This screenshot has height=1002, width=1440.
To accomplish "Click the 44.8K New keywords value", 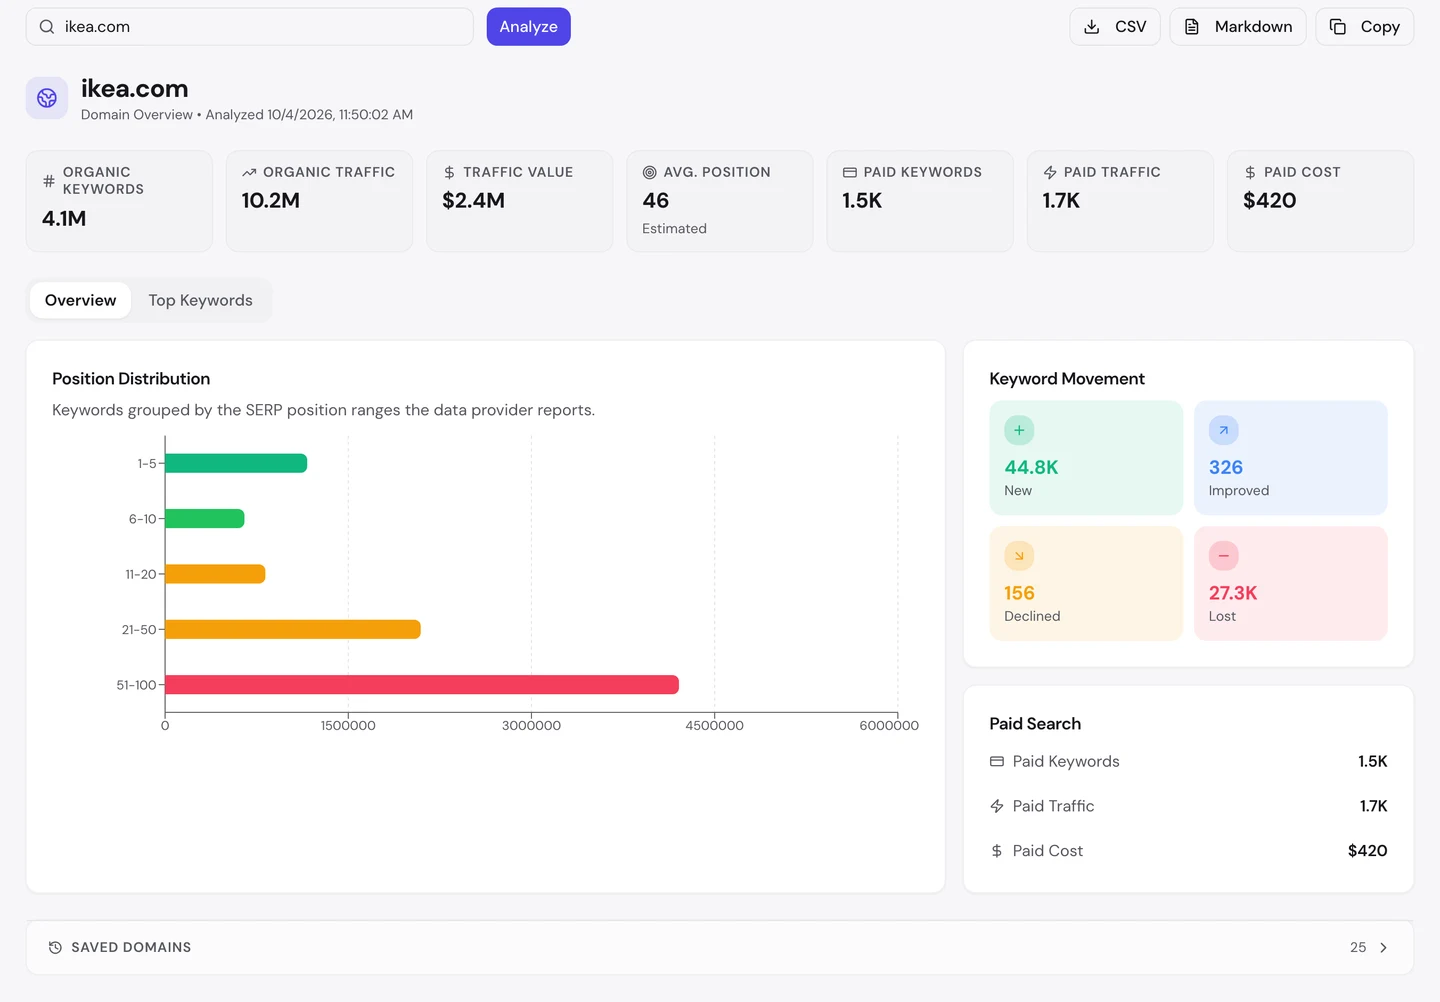I will [1031, 467].
